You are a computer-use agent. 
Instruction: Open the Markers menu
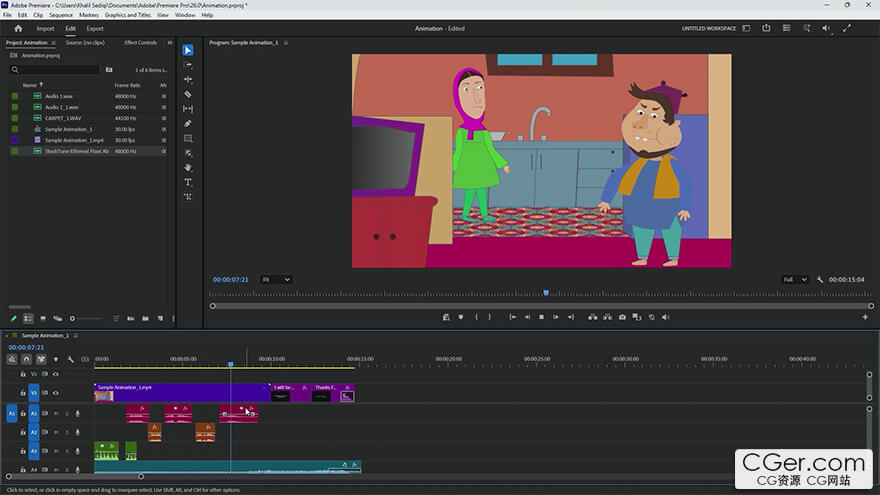pos(89,15)
